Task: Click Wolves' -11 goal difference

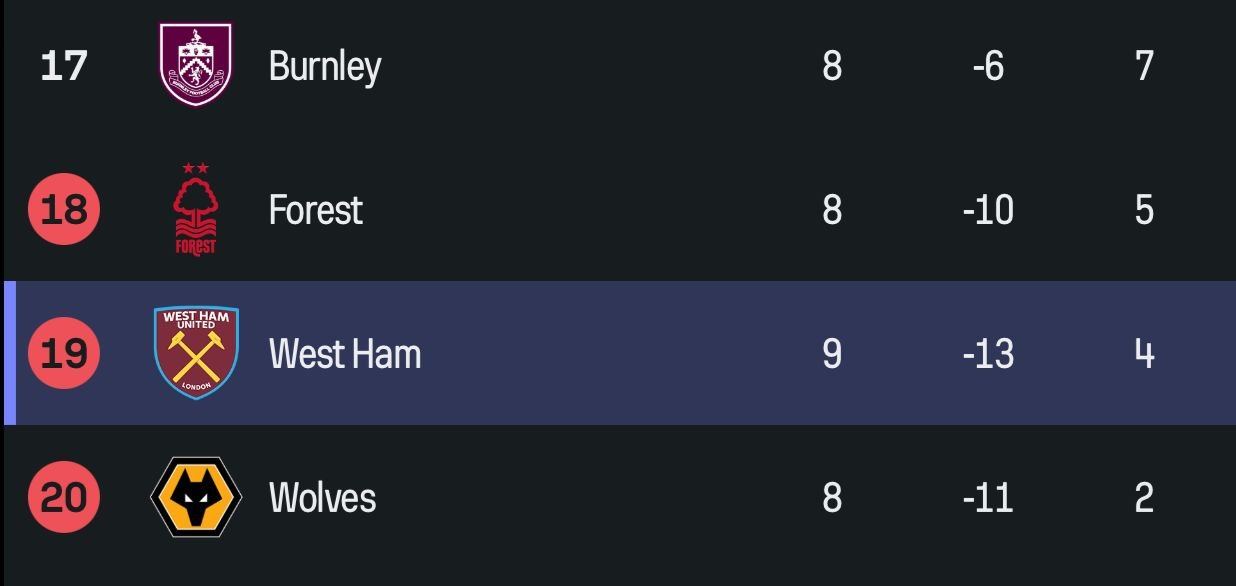Action: (x=988, y=497)
